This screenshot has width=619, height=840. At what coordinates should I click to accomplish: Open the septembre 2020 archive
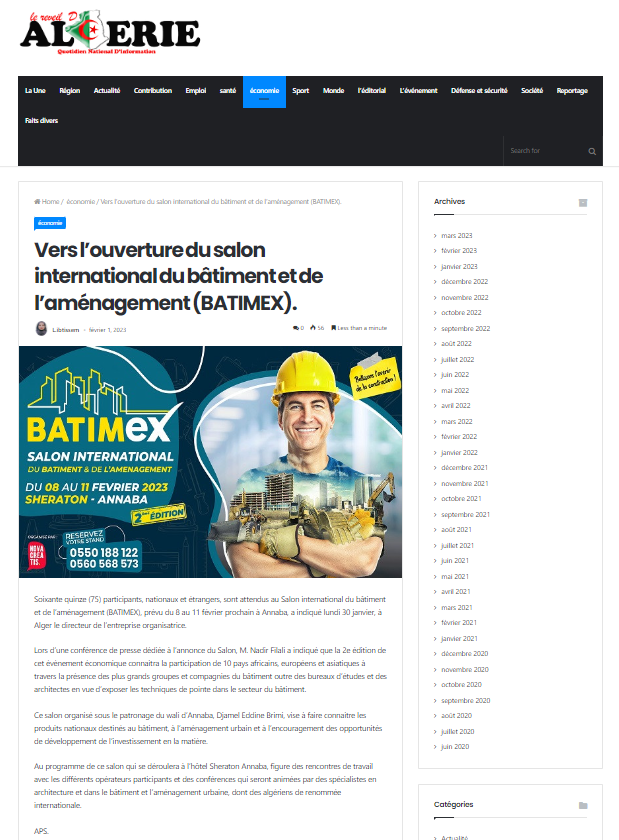(466, 702)
